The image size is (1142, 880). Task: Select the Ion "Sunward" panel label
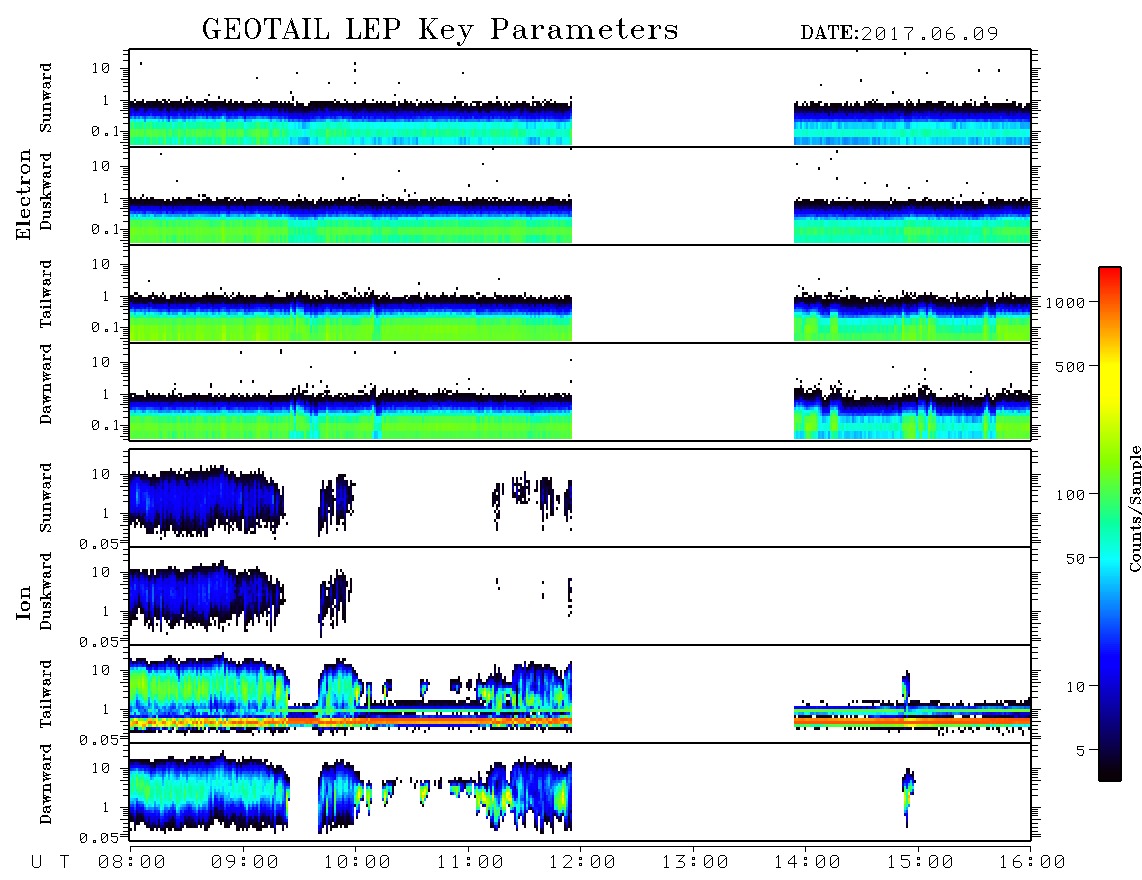(46, 498)
